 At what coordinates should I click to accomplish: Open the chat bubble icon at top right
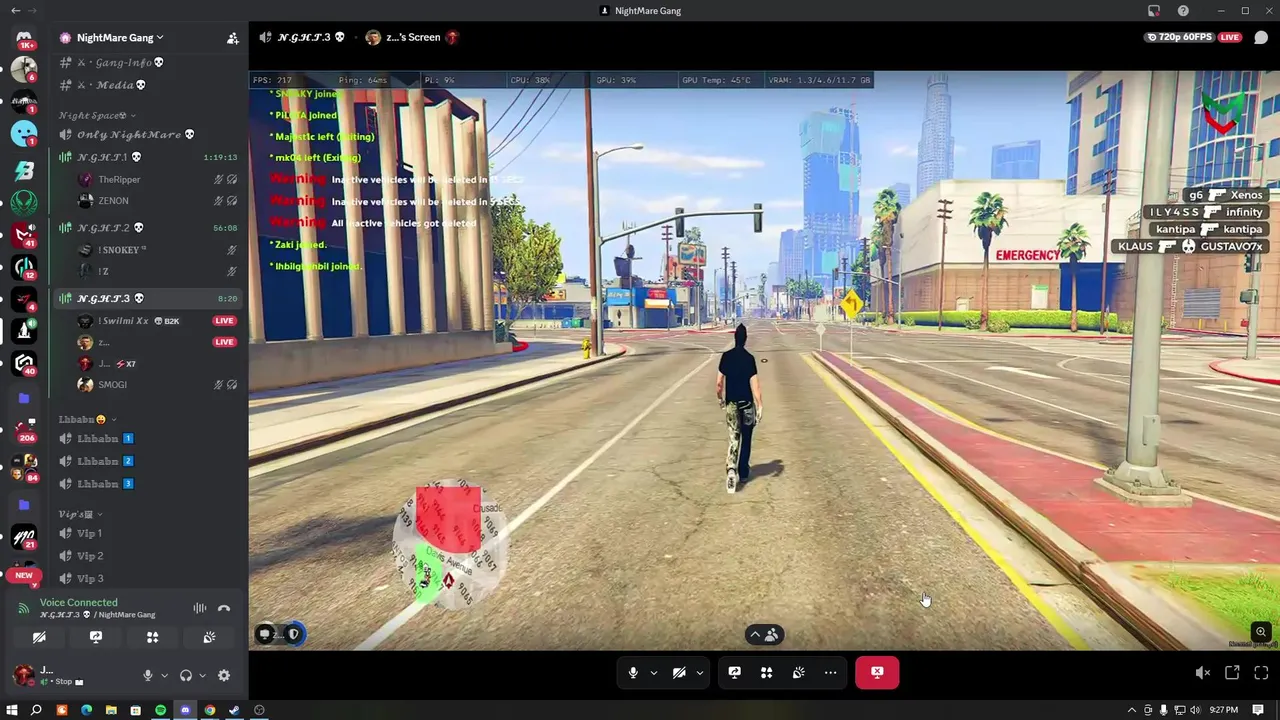(1261, 37)
